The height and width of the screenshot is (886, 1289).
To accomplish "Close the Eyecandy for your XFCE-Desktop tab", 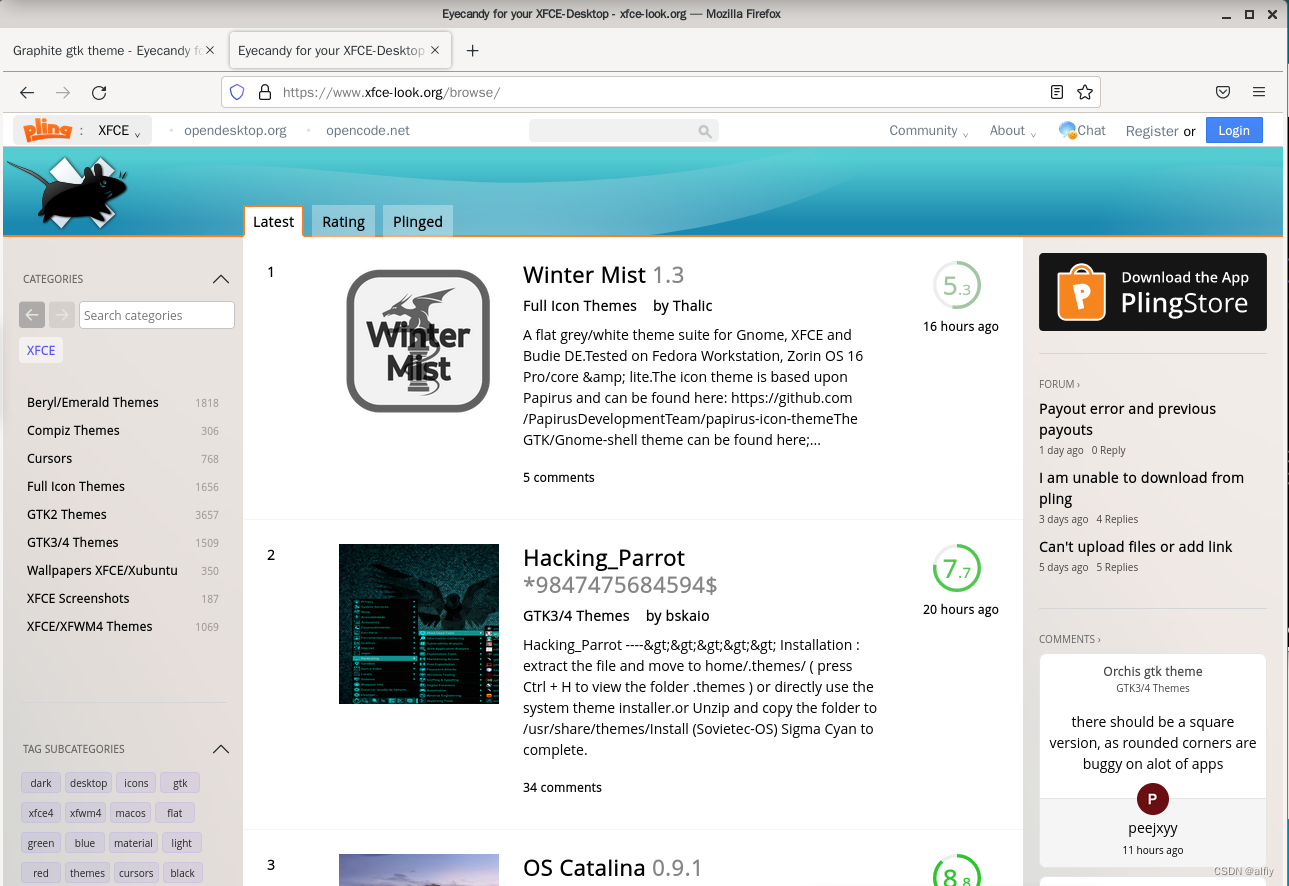I will (435, 50).
